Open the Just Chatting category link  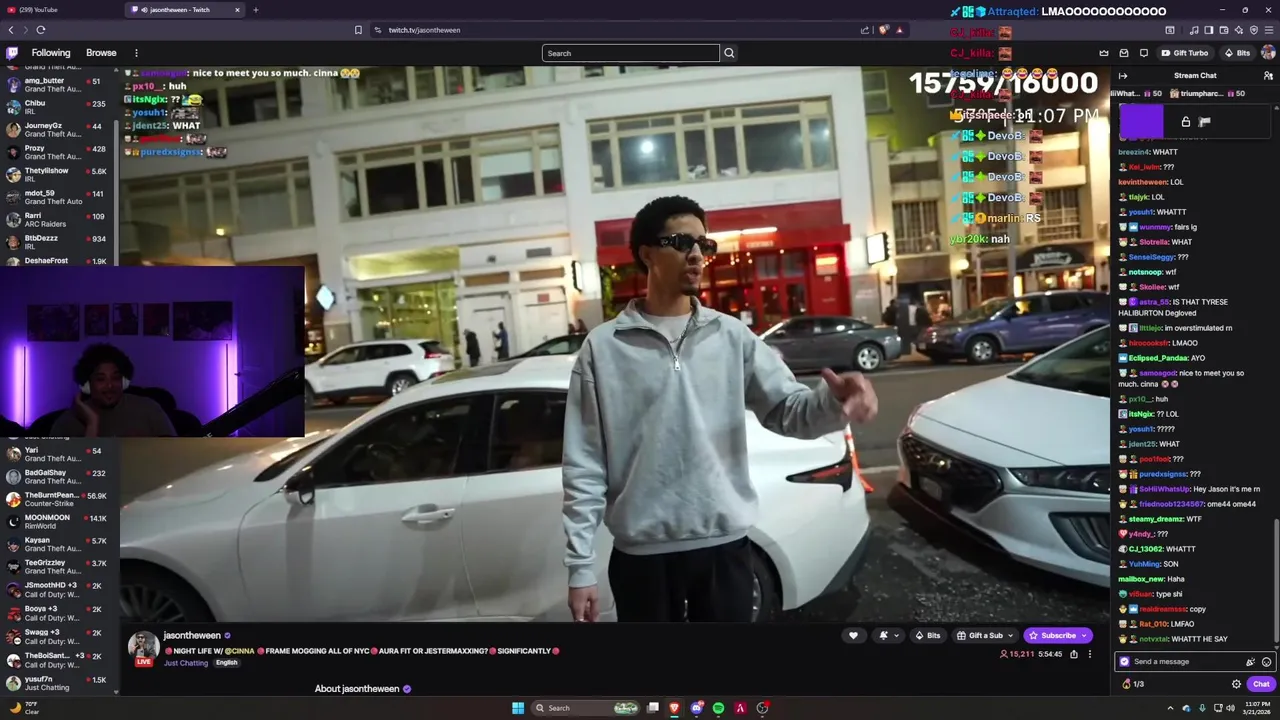[186, 663]
